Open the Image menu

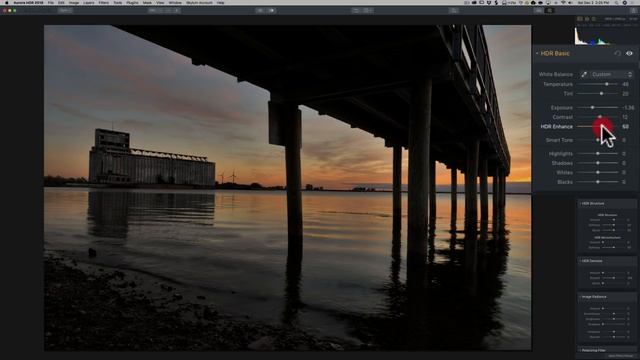(74, 2)
